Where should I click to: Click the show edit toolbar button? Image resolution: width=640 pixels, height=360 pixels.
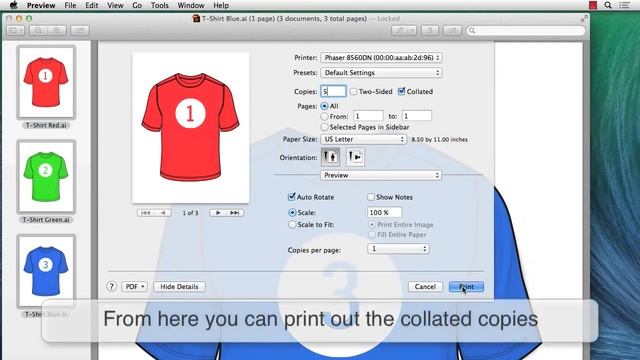[452, 31]
